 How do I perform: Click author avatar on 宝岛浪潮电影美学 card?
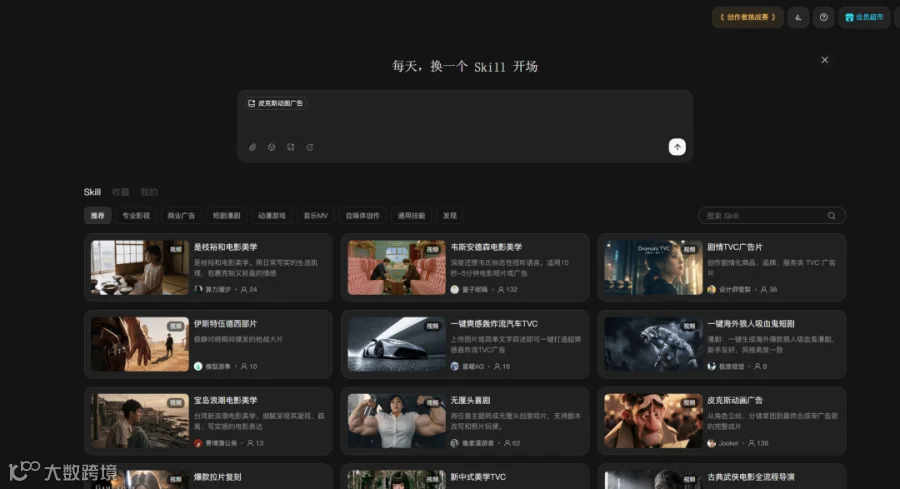pyautogui.click(x=198, y=443)
